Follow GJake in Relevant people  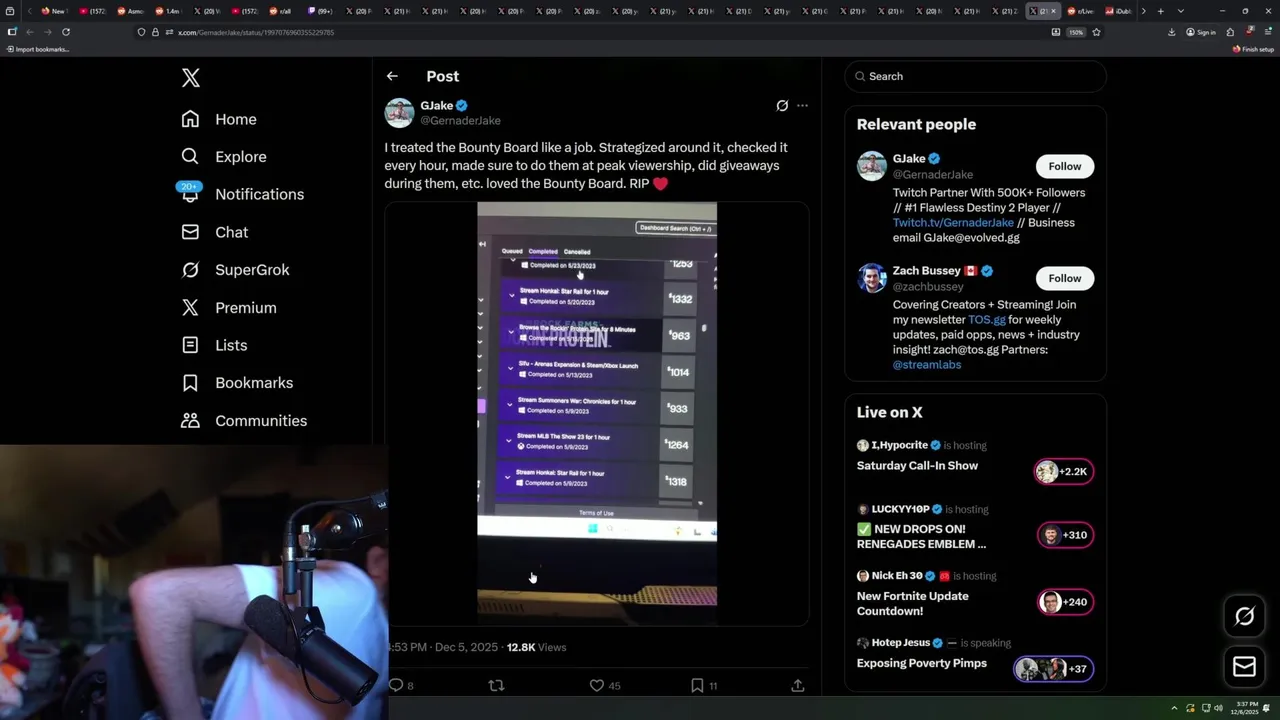coord(1064,166)
